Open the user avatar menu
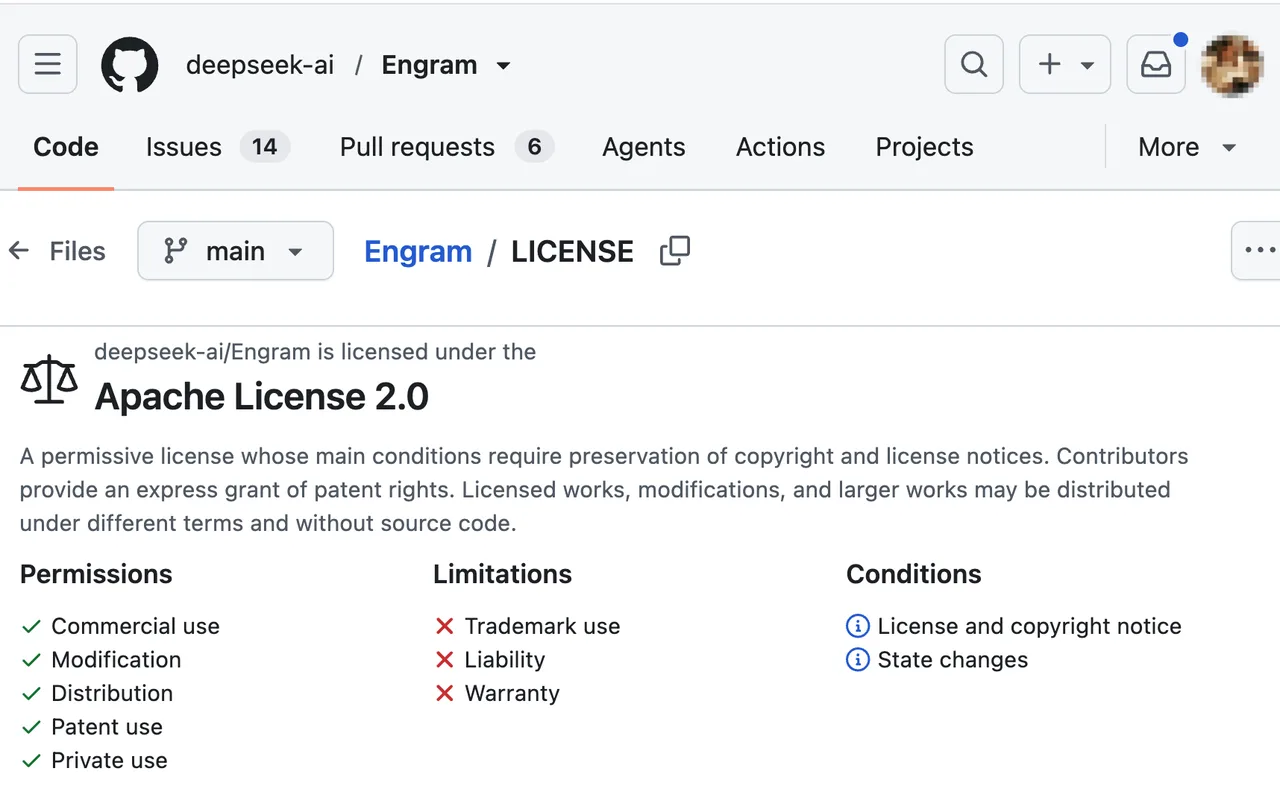Viewport: 1280px width, 789px height. tap(1232, 65)
